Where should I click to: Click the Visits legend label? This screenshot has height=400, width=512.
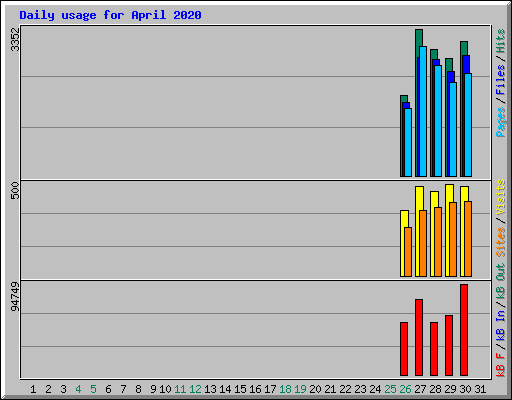(x=500, y=197)
